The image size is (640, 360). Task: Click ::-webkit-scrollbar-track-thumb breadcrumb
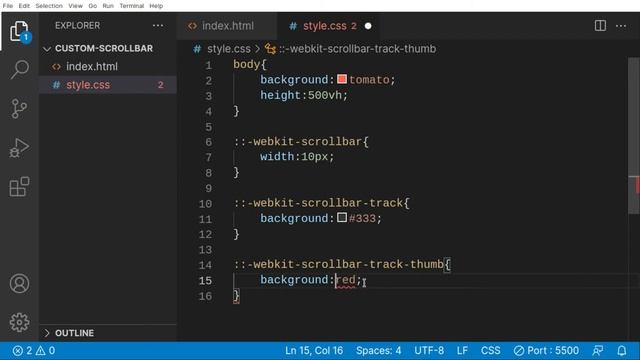pyautogui.click(x=358, y=49)
